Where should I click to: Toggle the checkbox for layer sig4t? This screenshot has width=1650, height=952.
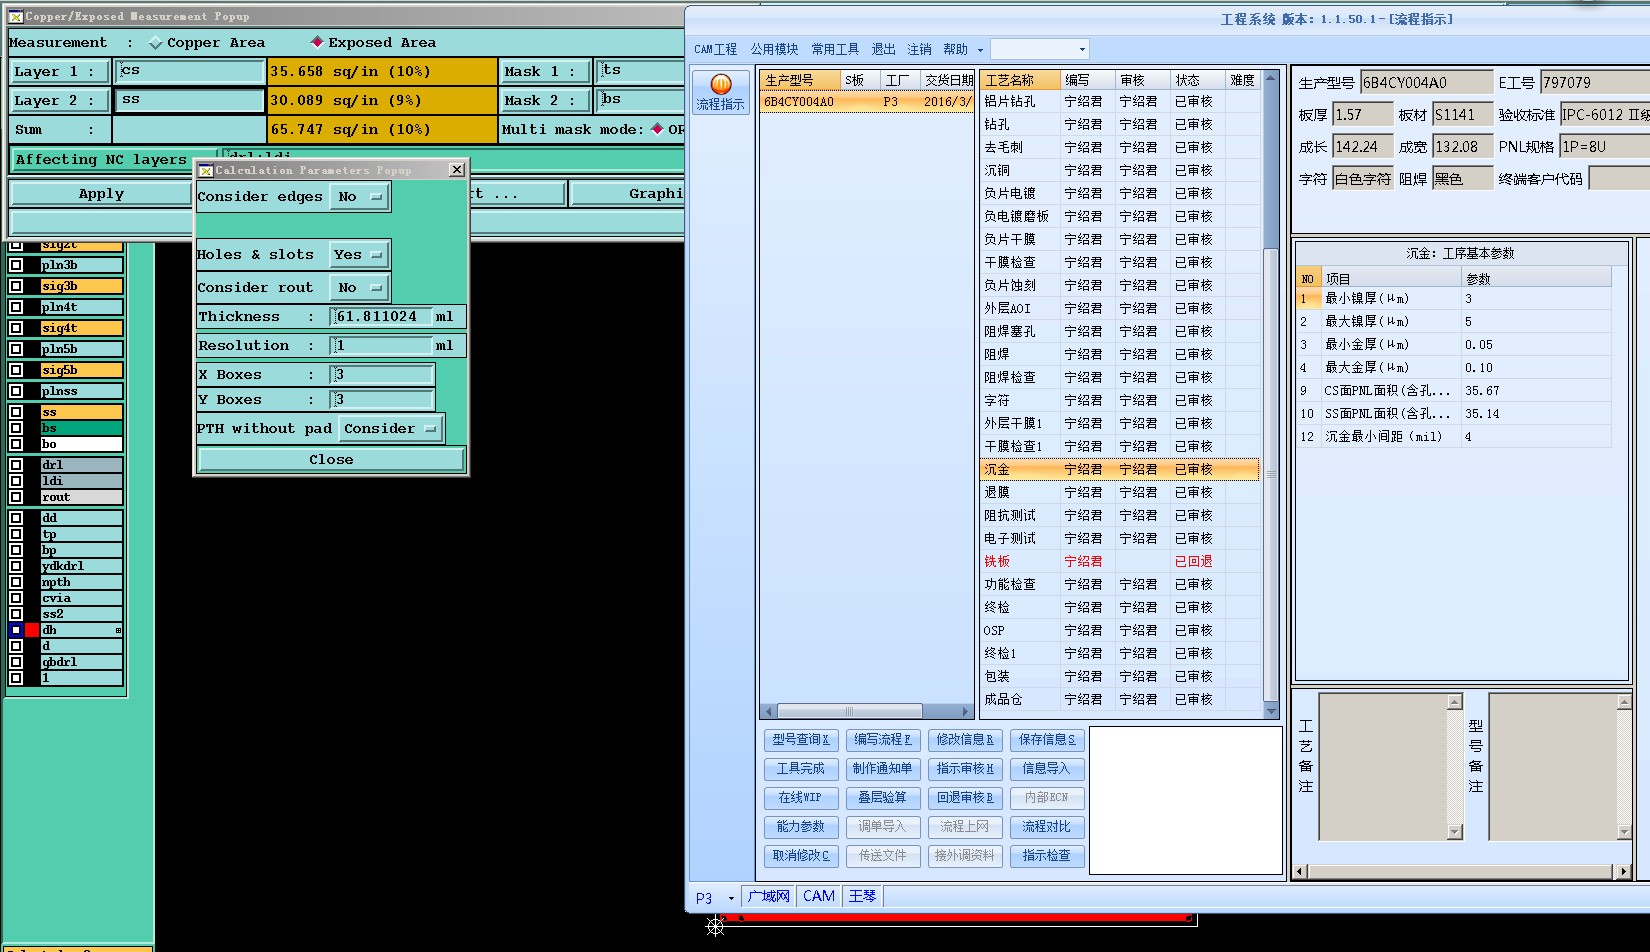point(16,328)
